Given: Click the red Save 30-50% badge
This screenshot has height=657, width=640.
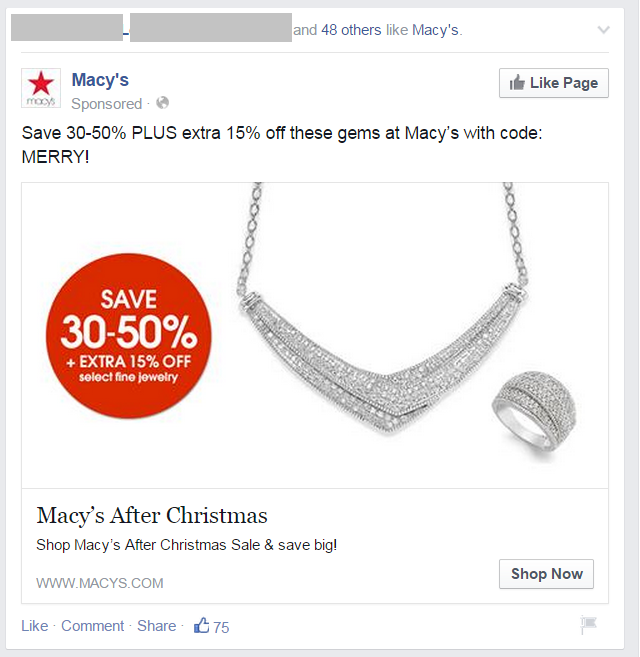Looking at the screenshot, I should [x=128, y=335].
